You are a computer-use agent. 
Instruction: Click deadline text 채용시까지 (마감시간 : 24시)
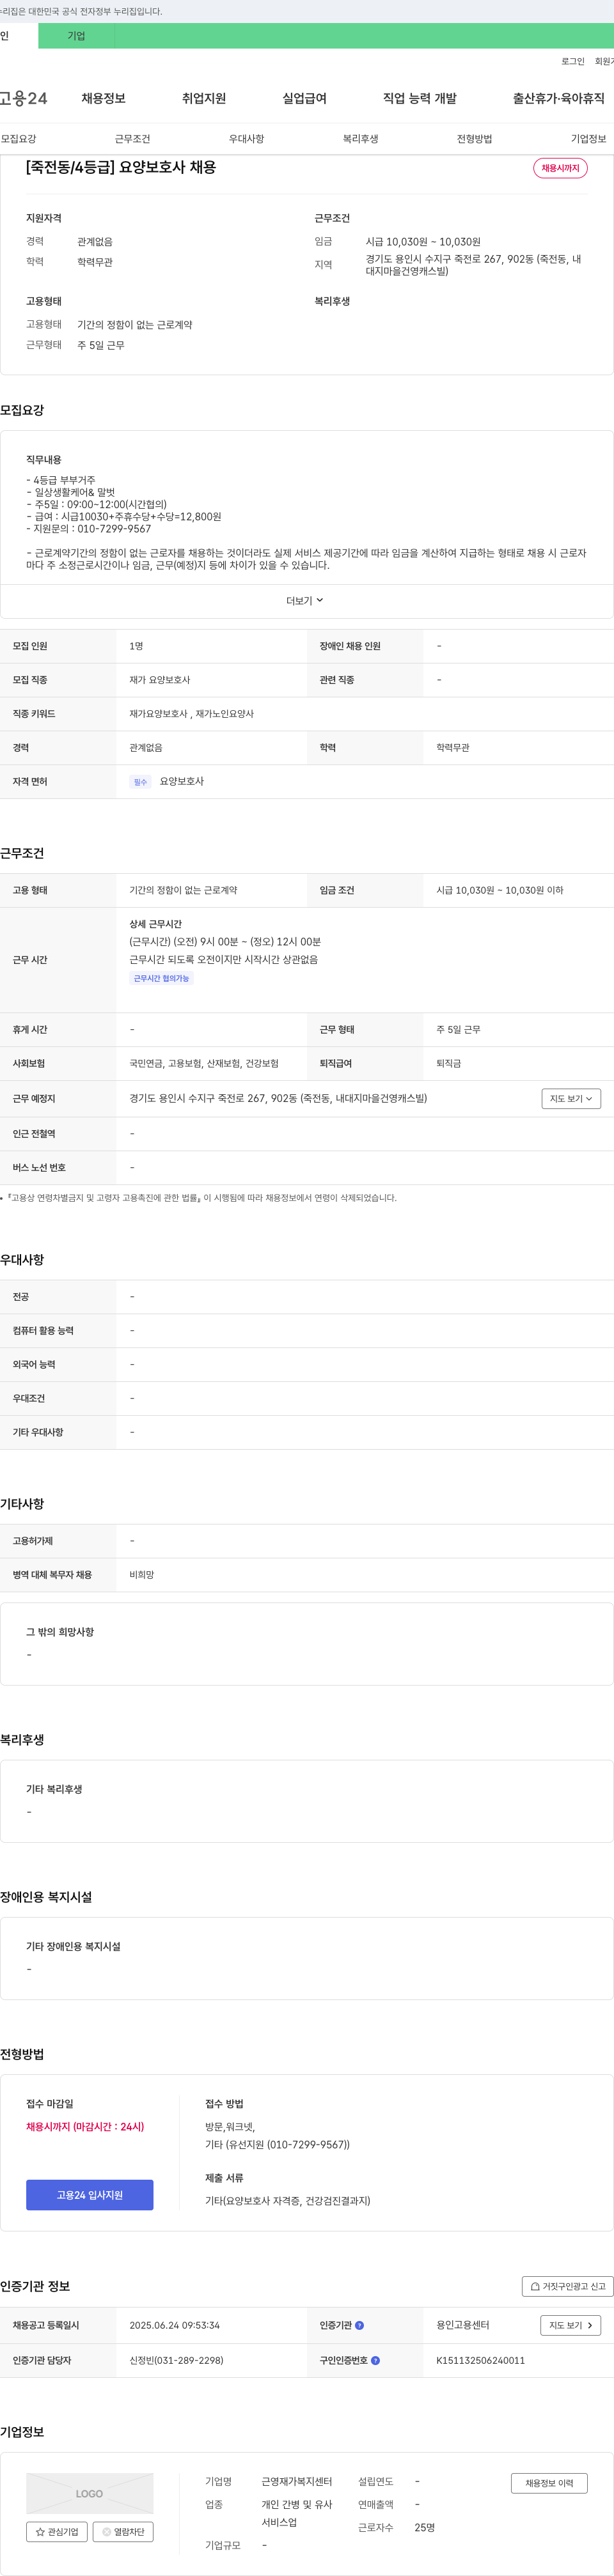pyautogui.click(x=85, y=2127)
